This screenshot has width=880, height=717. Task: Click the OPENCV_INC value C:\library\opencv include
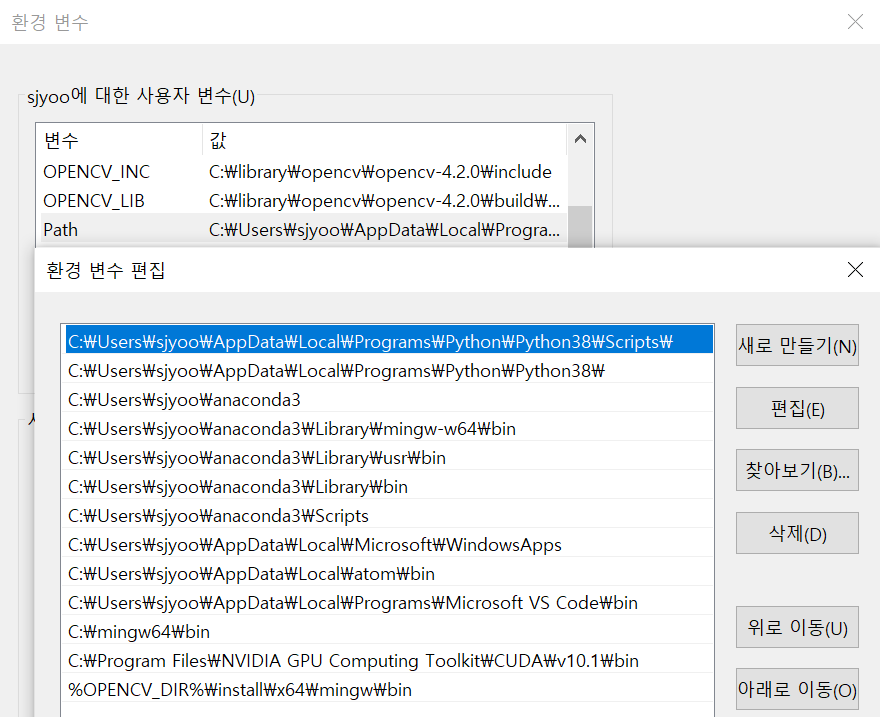(380, 172)
